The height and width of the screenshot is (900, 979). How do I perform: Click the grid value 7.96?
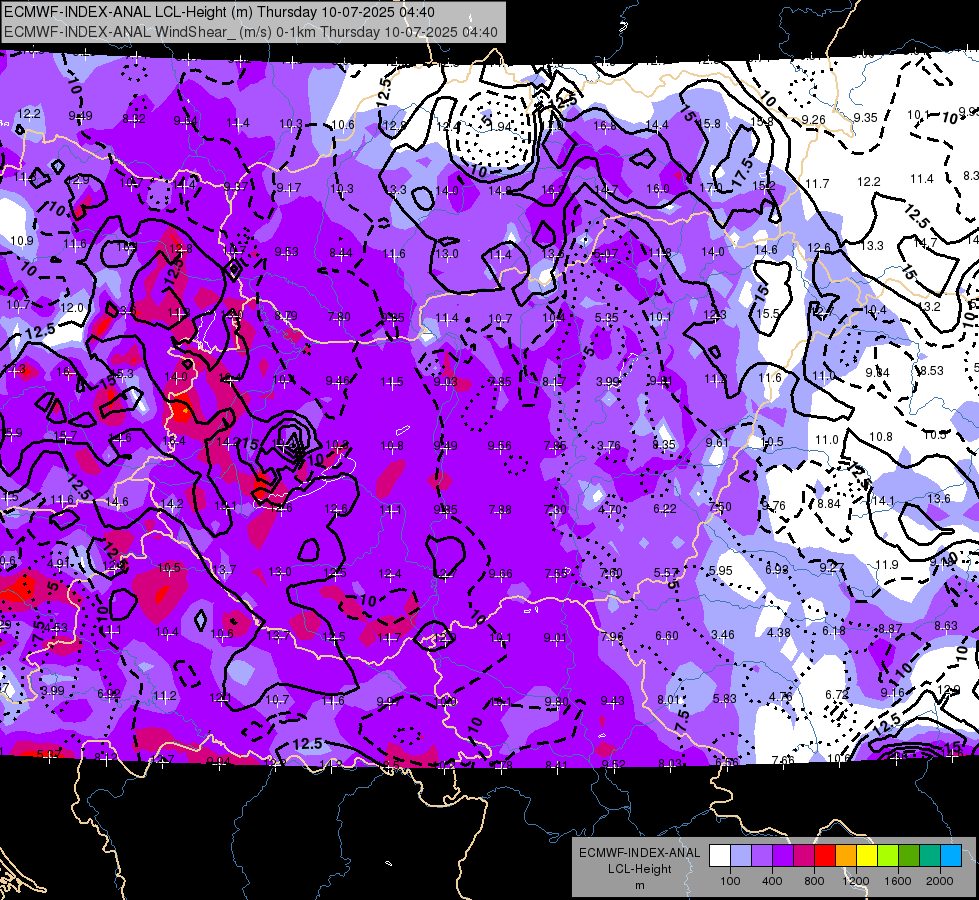[611, 636]
